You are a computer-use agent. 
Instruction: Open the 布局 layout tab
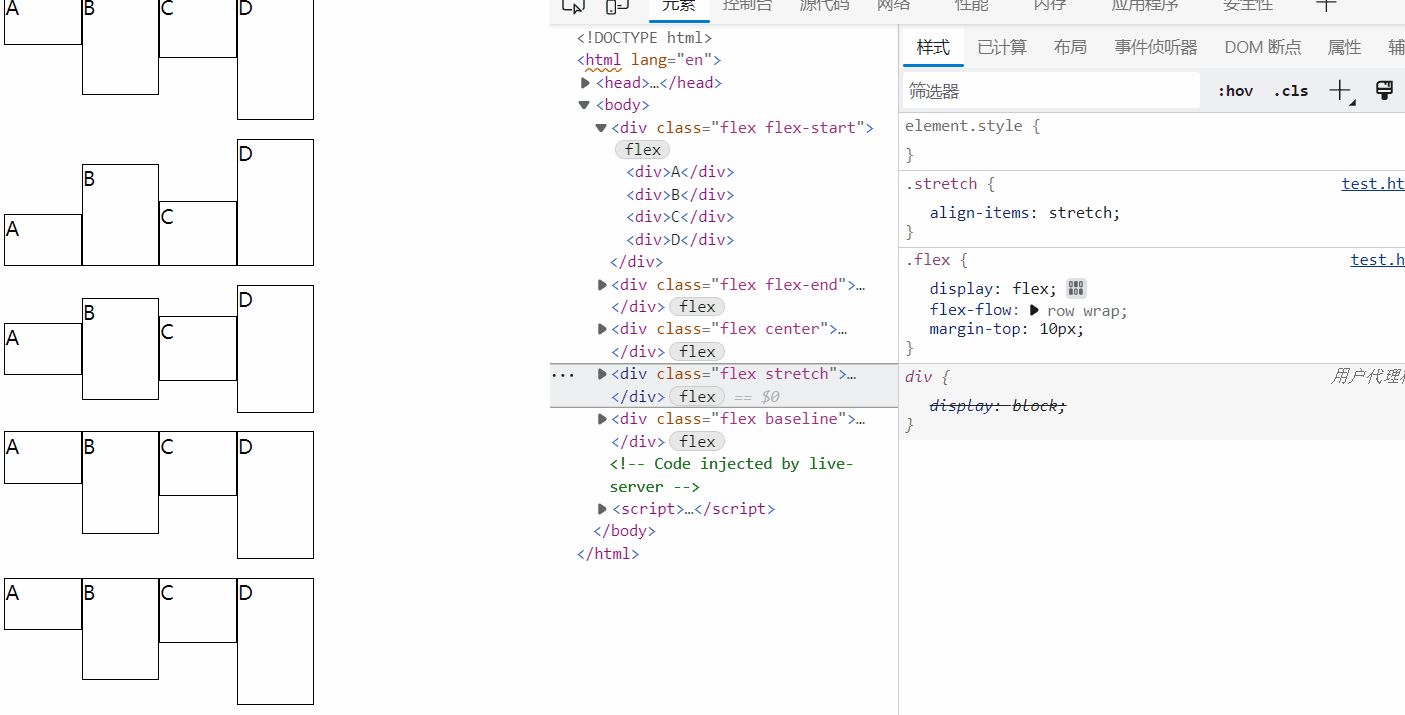(x=1070, y=47)
